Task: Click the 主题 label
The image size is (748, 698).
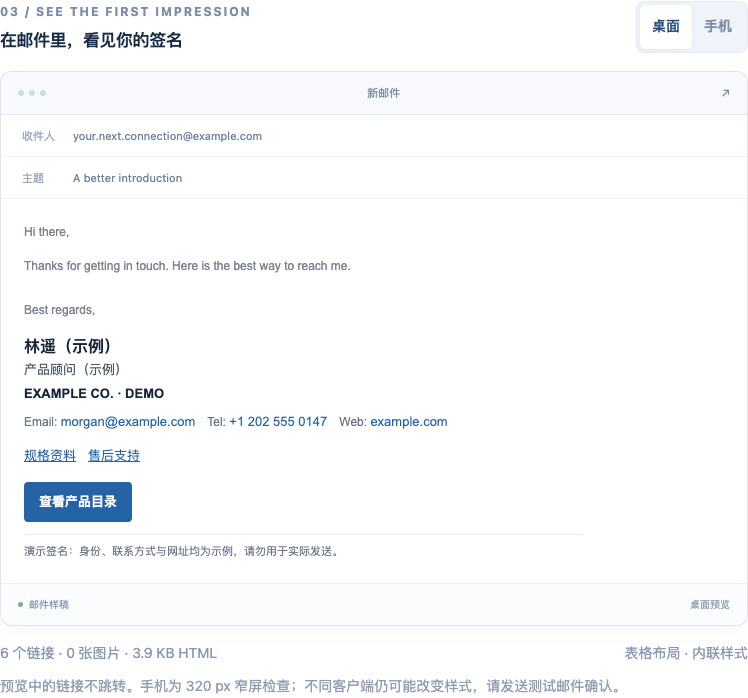Action: coord(33,178)
